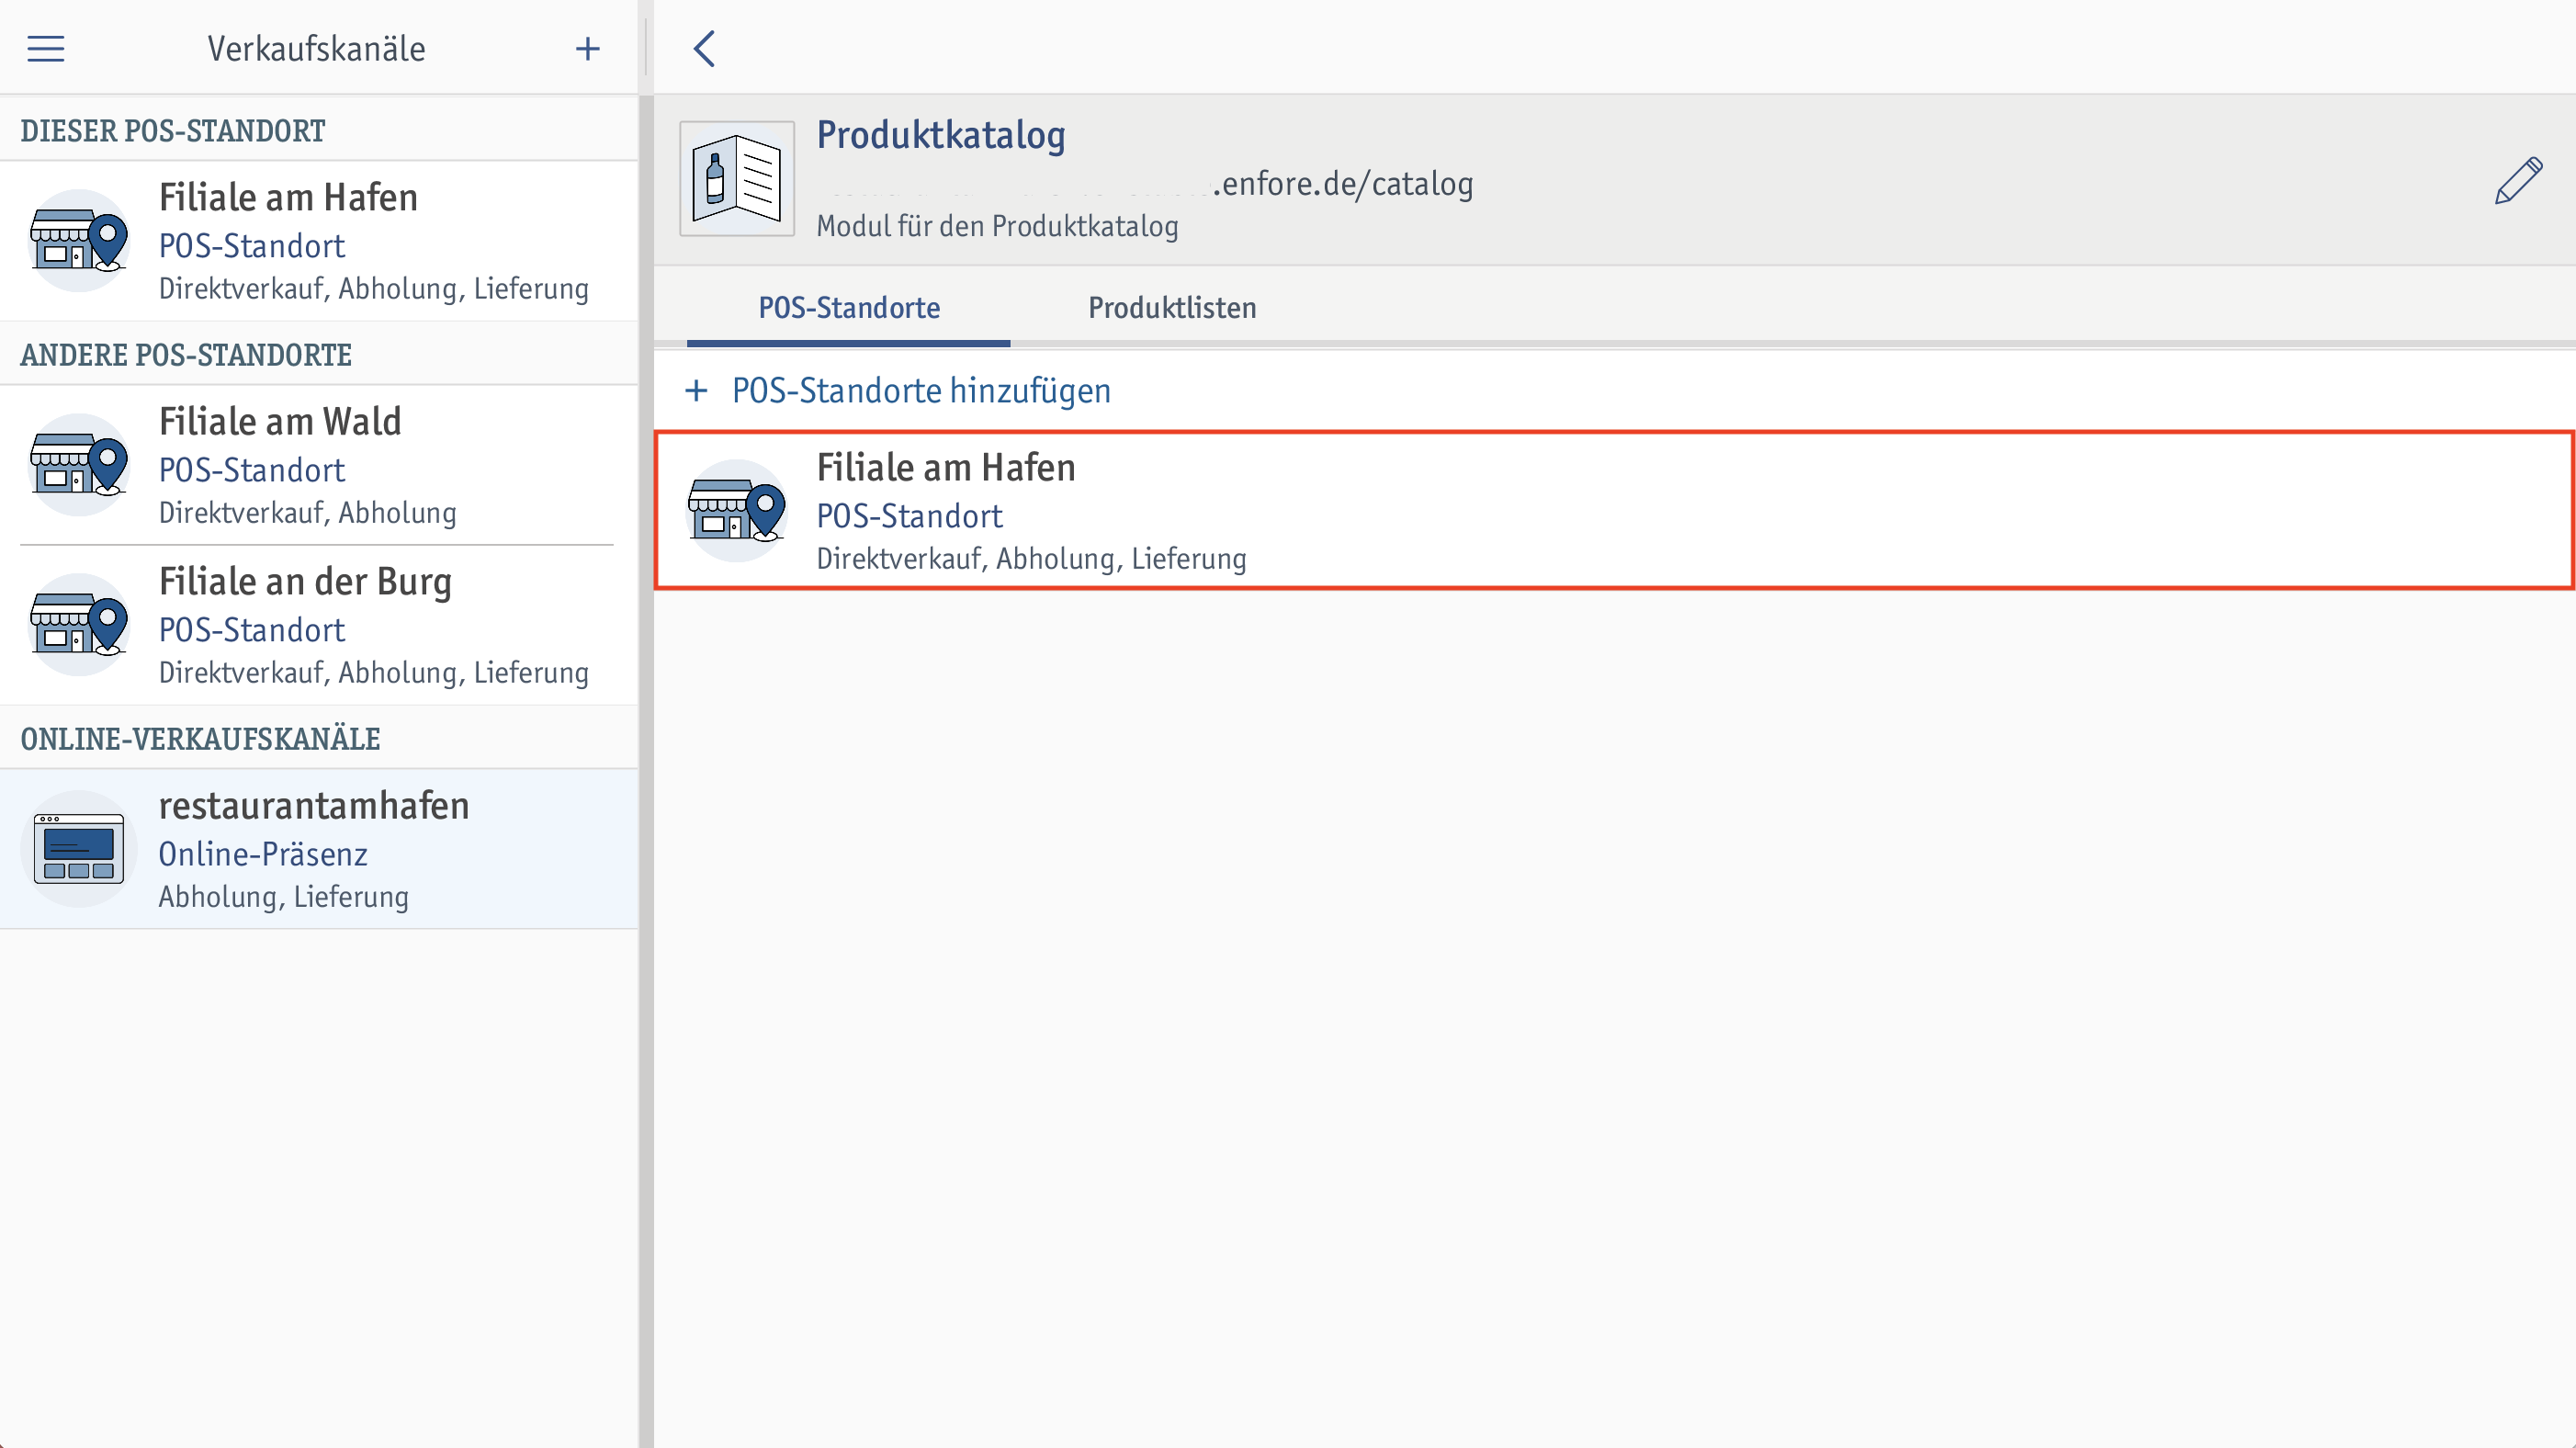Edit Produktkatalog with the pencil icon
Screen dimensions: 2576x1448
coord(2518,181)
